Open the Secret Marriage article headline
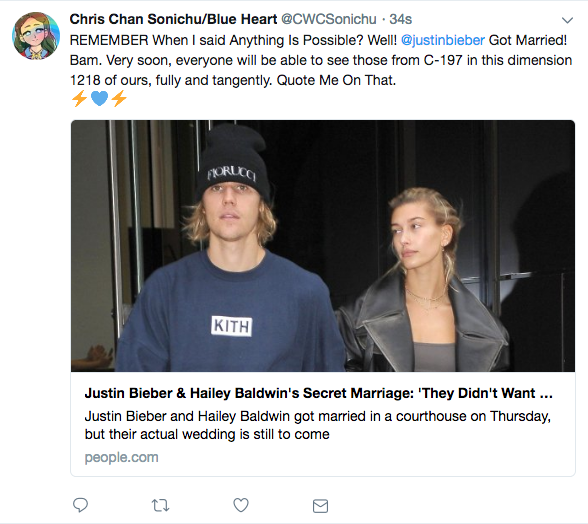This screenshot has height=524, width=588. point(318,393)
